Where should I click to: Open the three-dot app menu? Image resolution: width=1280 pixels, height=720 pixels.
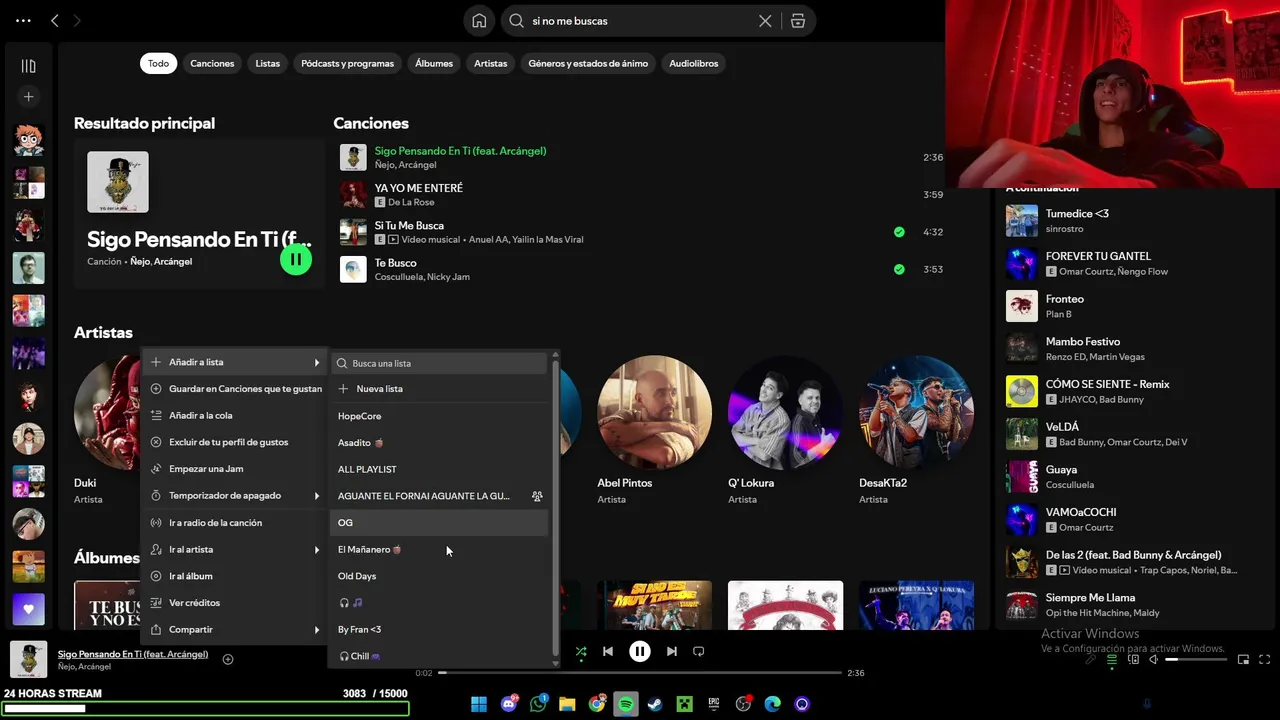click(x=23, y=20)
